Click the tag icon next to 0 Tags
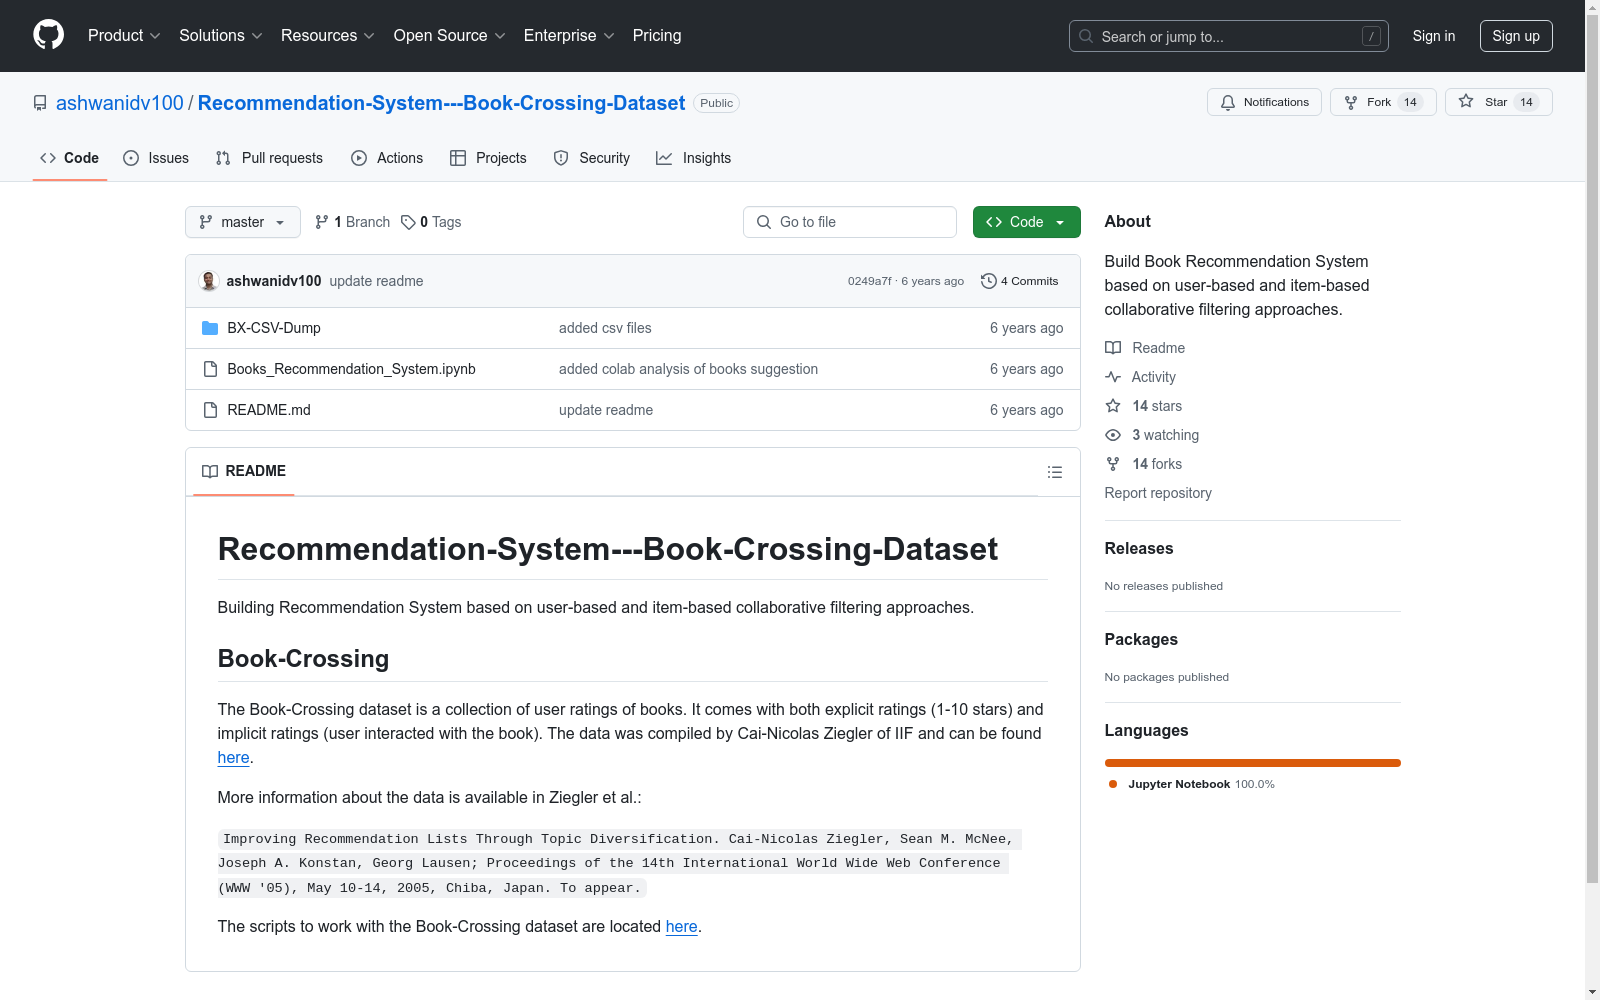The image size is (1600, 1000). (408, 222)
